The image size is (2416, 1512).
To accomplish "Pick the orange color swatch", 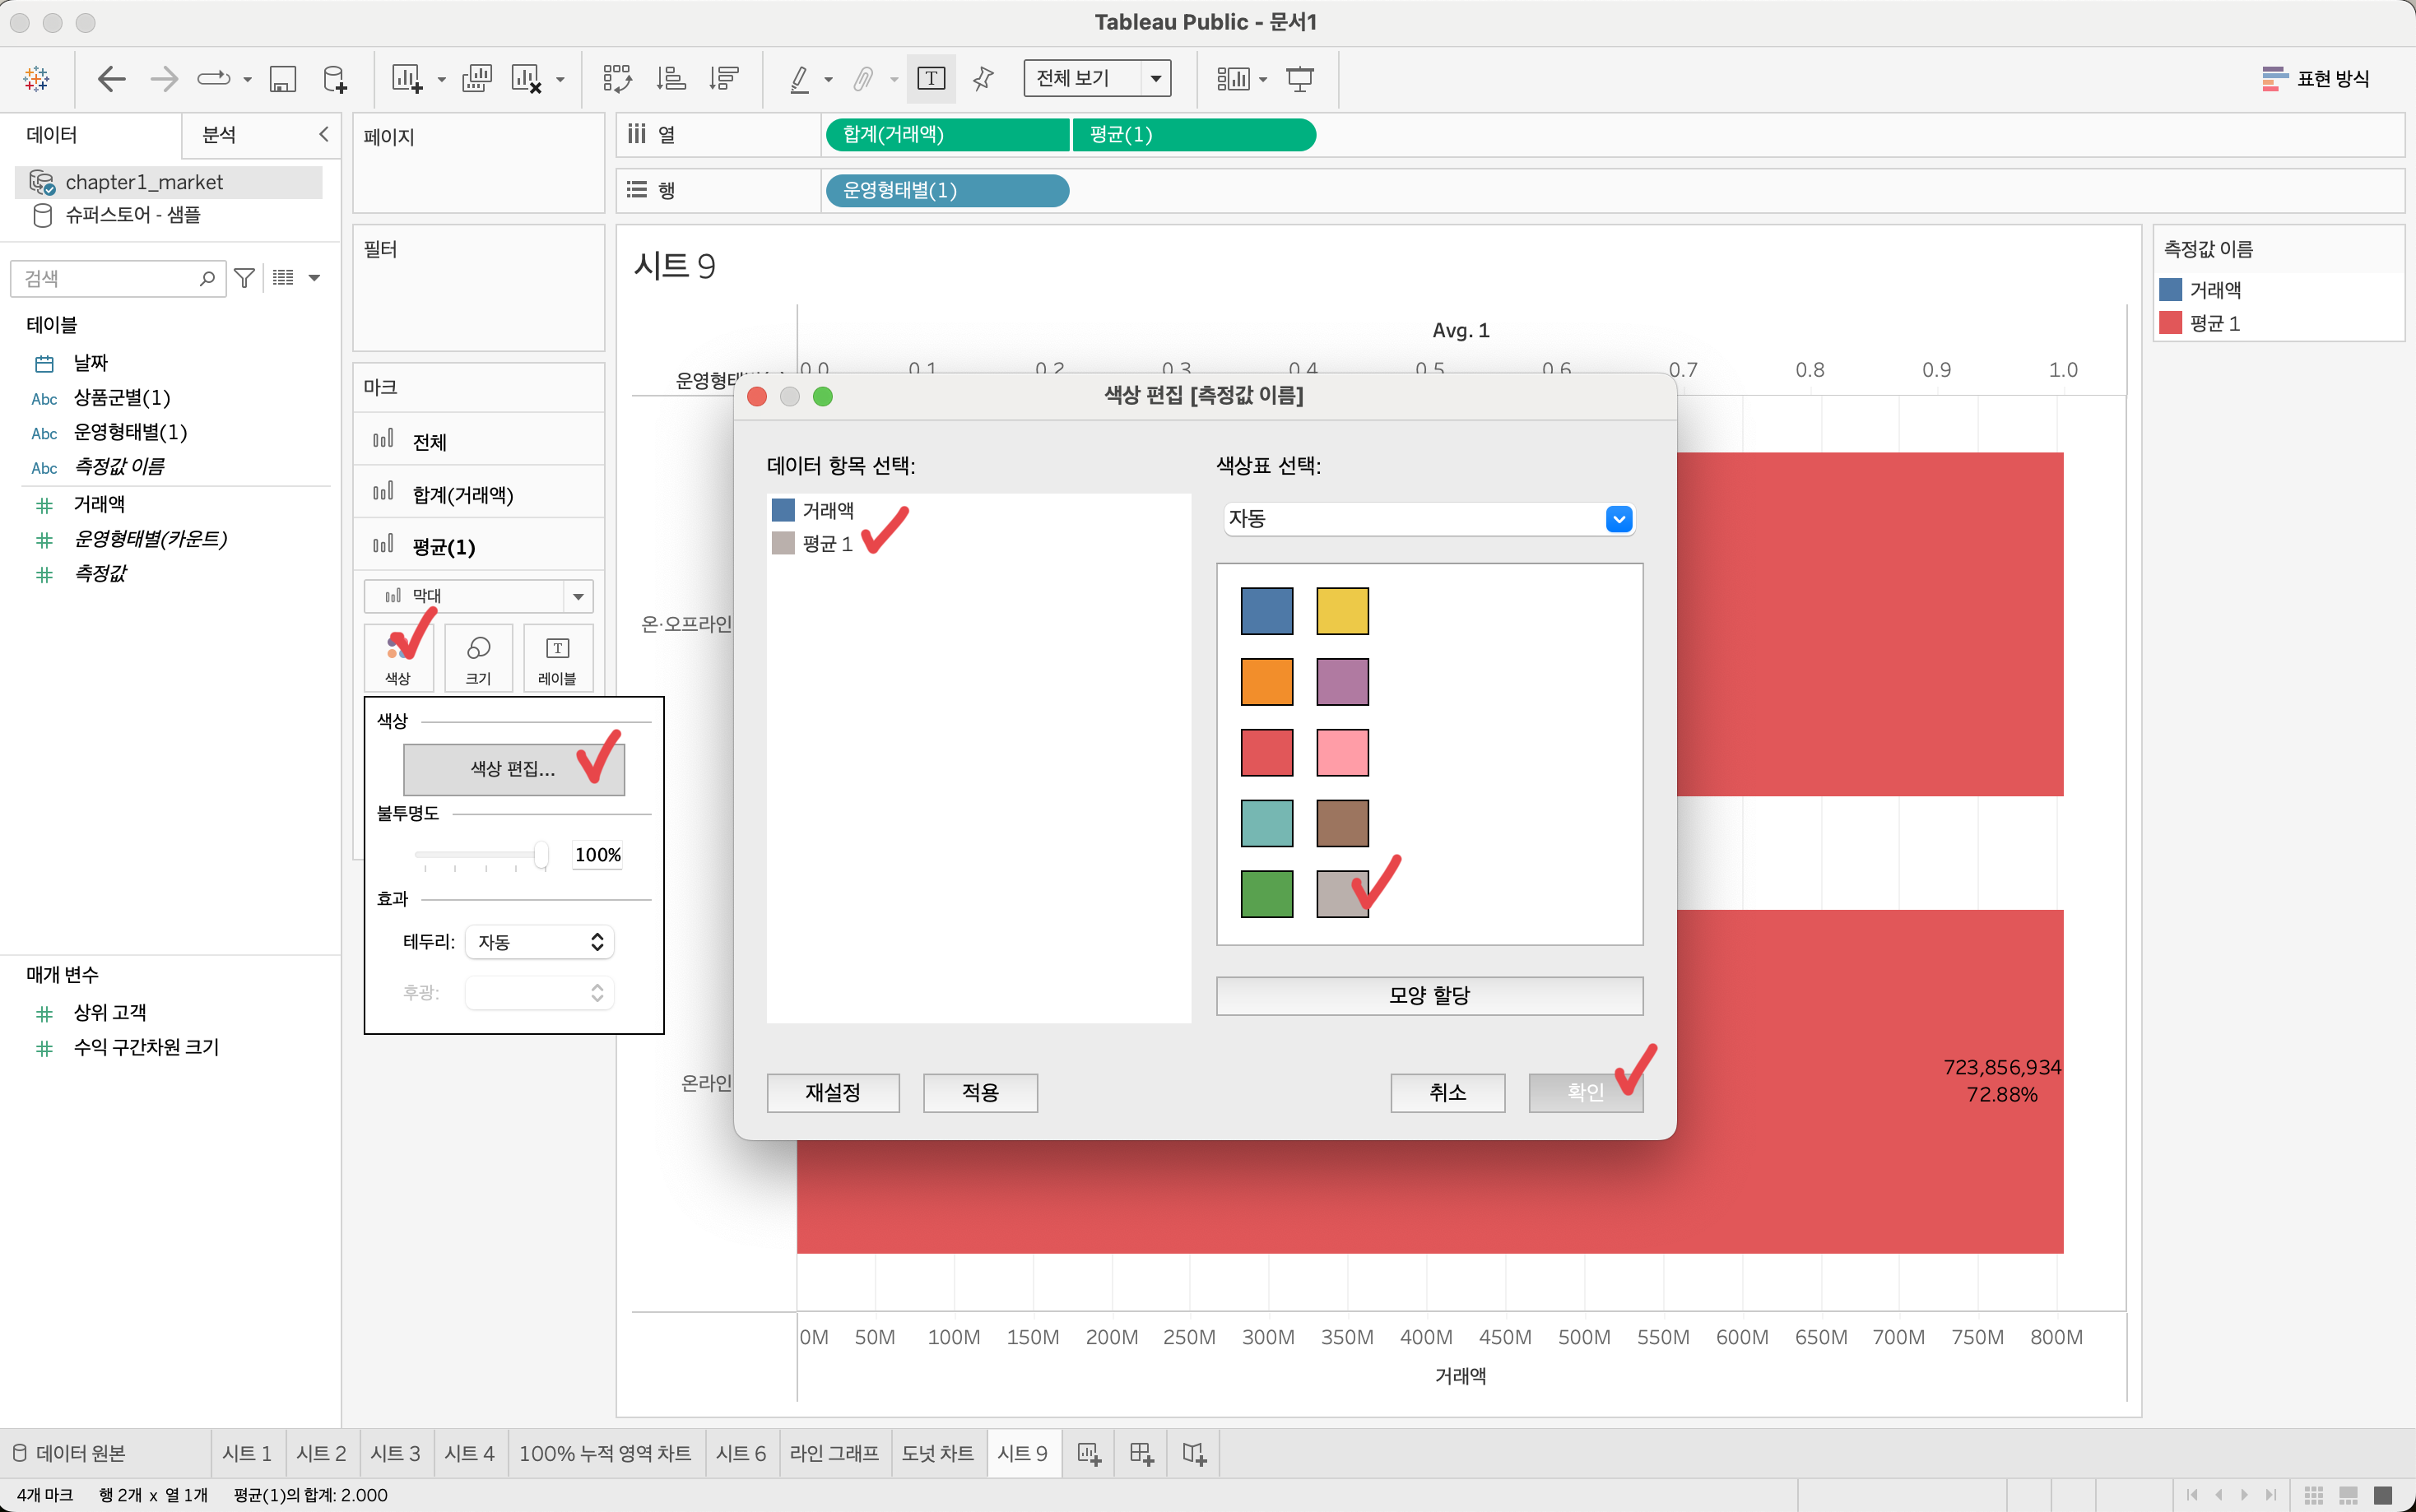I will (1266, 681).
